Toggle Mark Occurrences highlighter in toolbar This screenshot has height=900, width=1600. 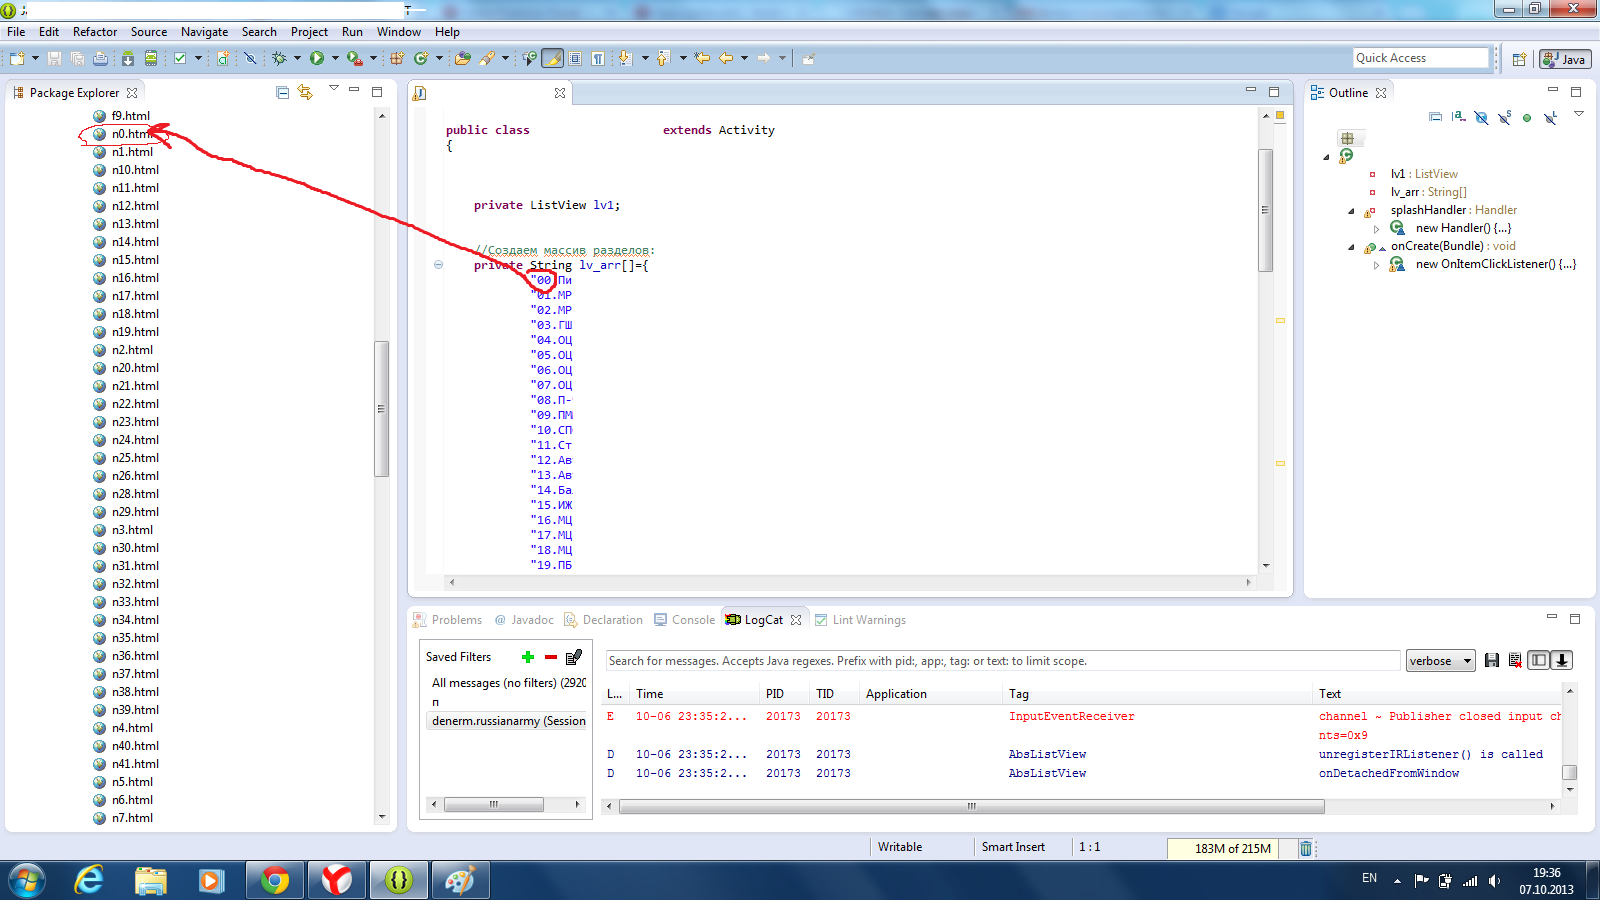click(552, 58)
